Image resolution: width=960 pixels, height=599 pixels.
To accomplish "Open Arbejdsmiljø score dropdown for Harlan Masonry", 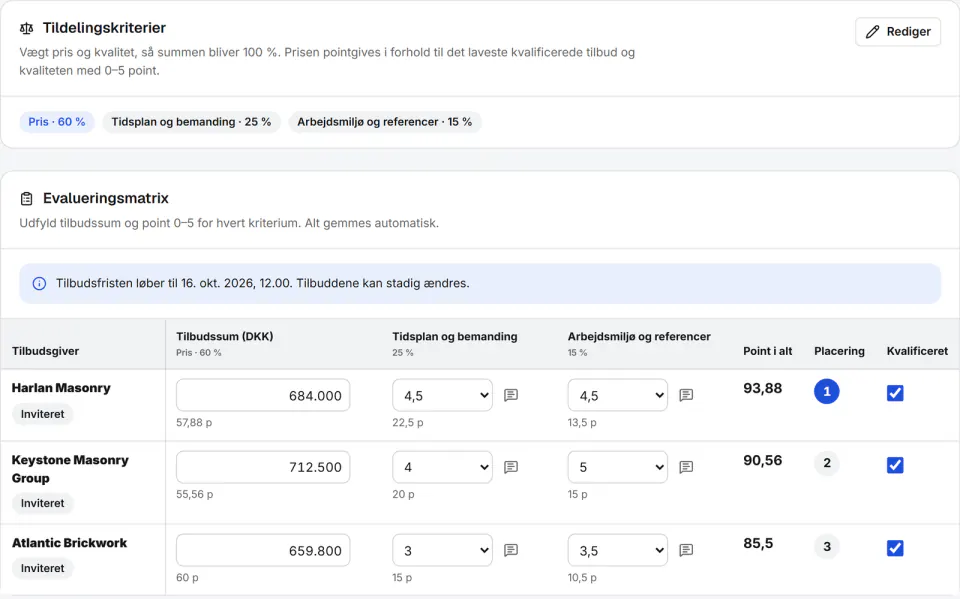I will [617, 395].
